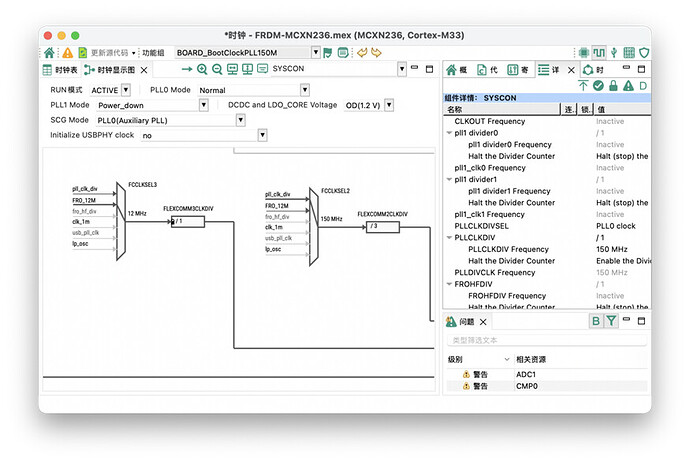The width and height of the screenshot is (690, 463).
Task: Open the shield security tool icon
Action: (644, 53)
